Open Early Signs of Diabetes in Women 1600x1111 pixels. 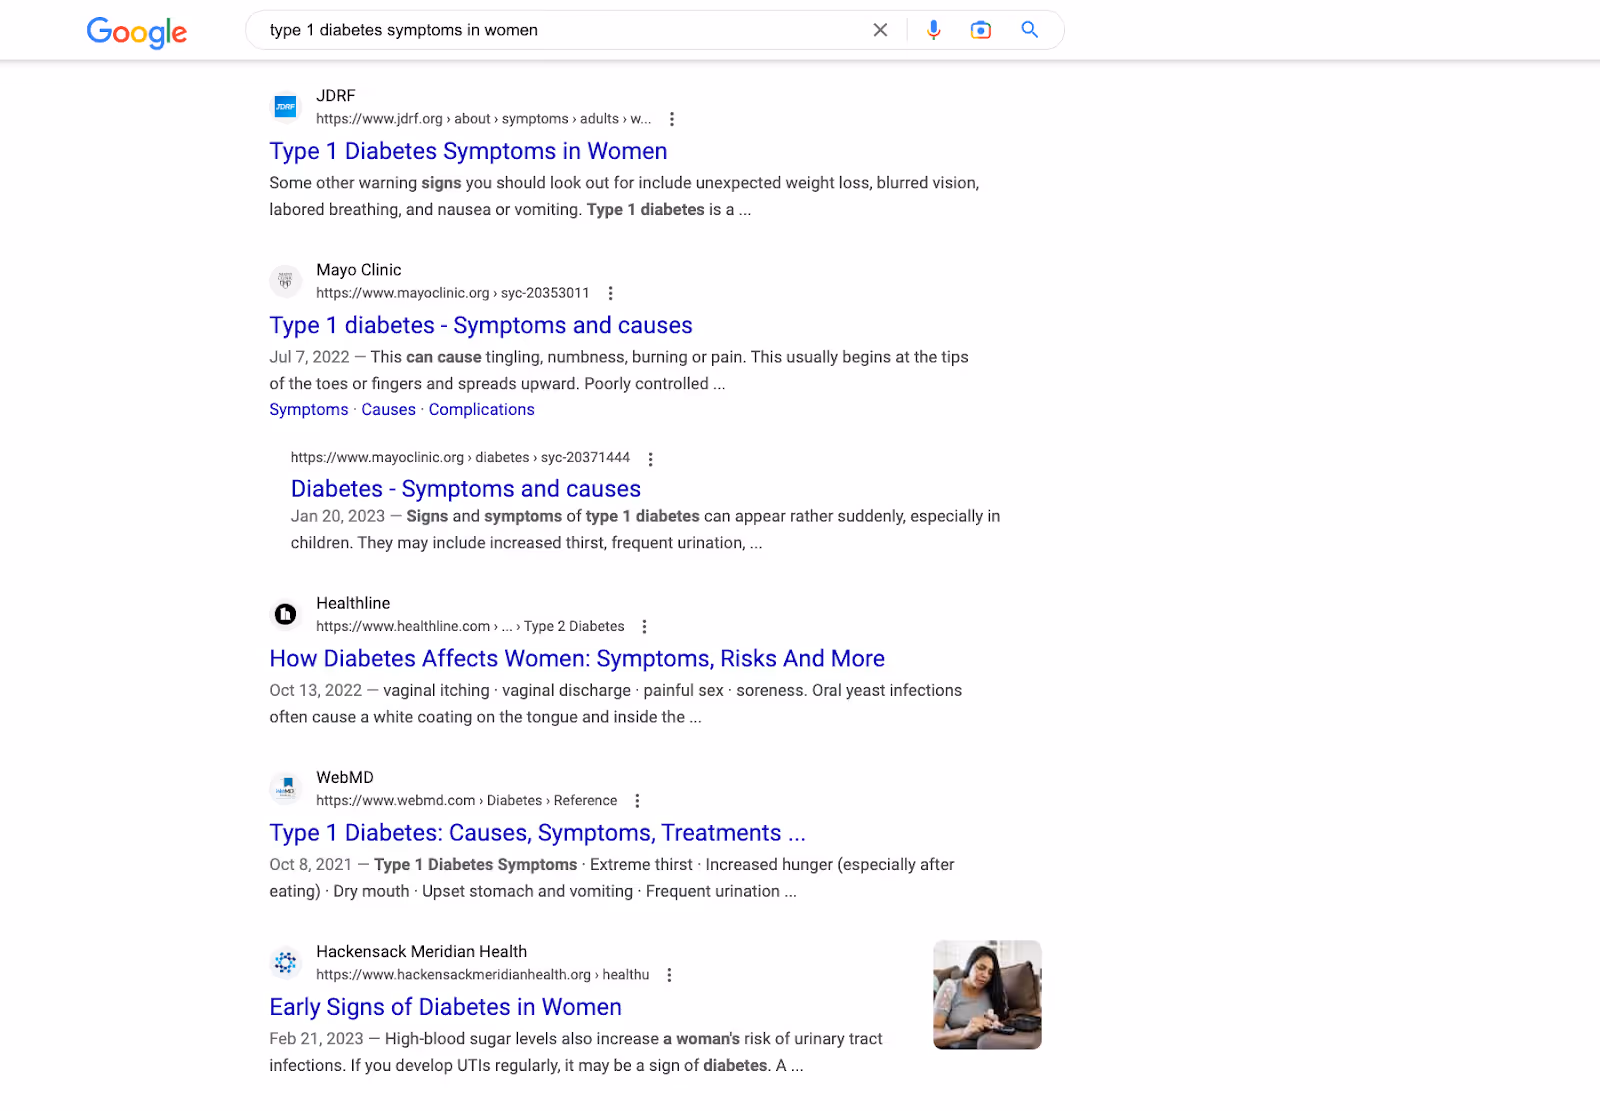click(445, 1007)
